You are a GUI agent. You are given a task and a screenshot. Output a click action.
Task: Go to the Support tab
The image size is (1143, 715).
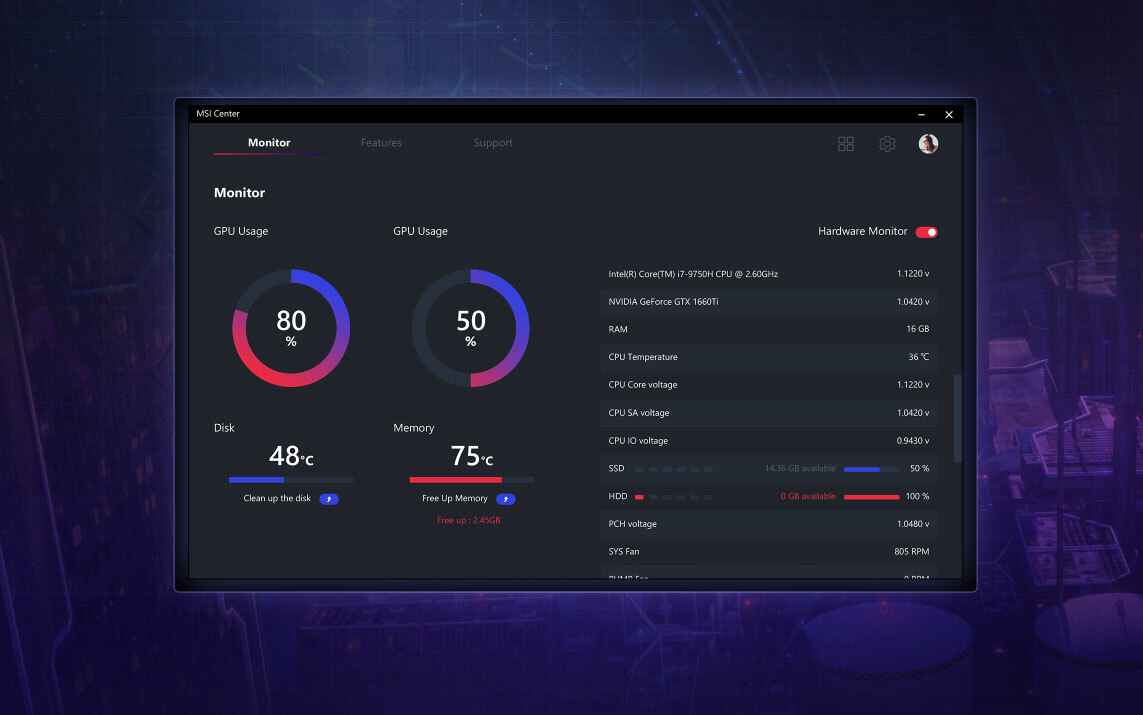(x=493, y=143)
